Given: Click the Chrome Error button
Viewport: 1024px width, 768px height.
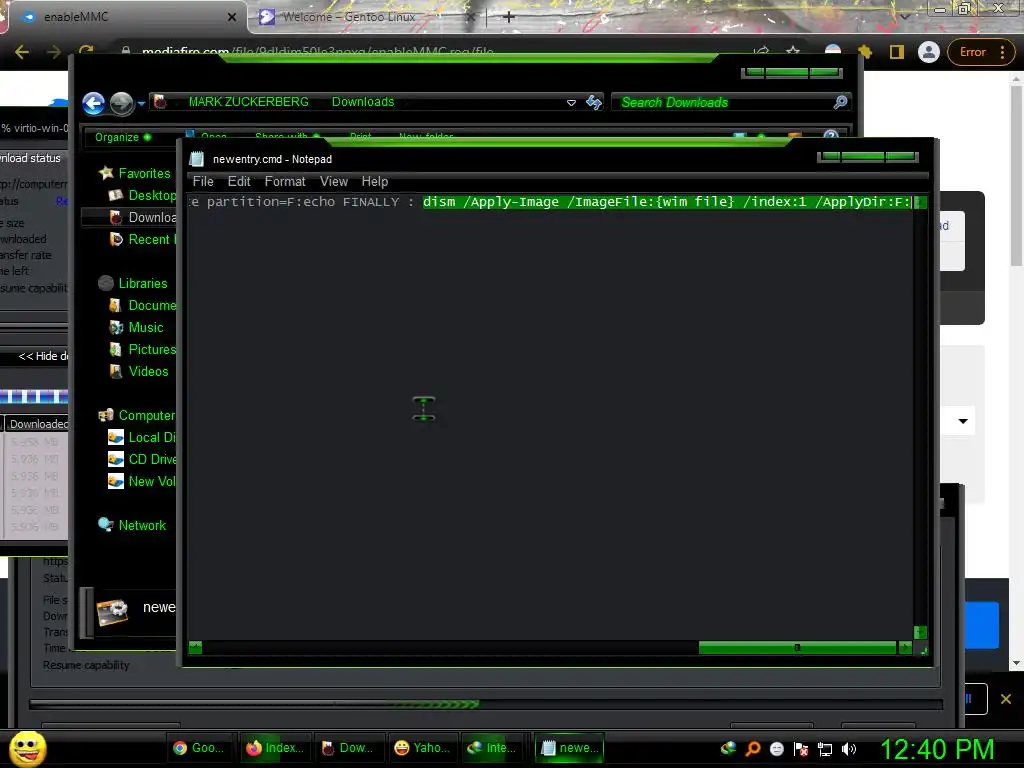Looking at the screenshot, I should coord(980,52).
